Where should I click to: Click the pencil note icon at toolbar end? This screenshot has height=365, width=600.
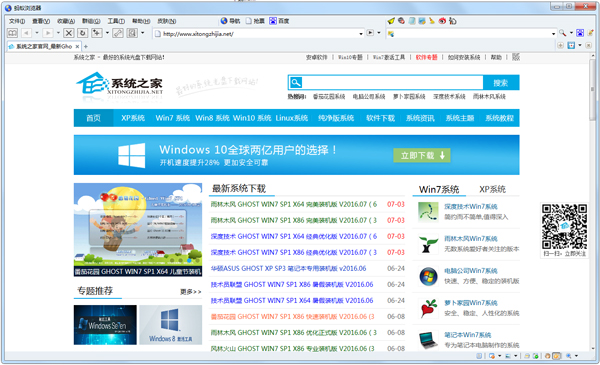[590, 33]
